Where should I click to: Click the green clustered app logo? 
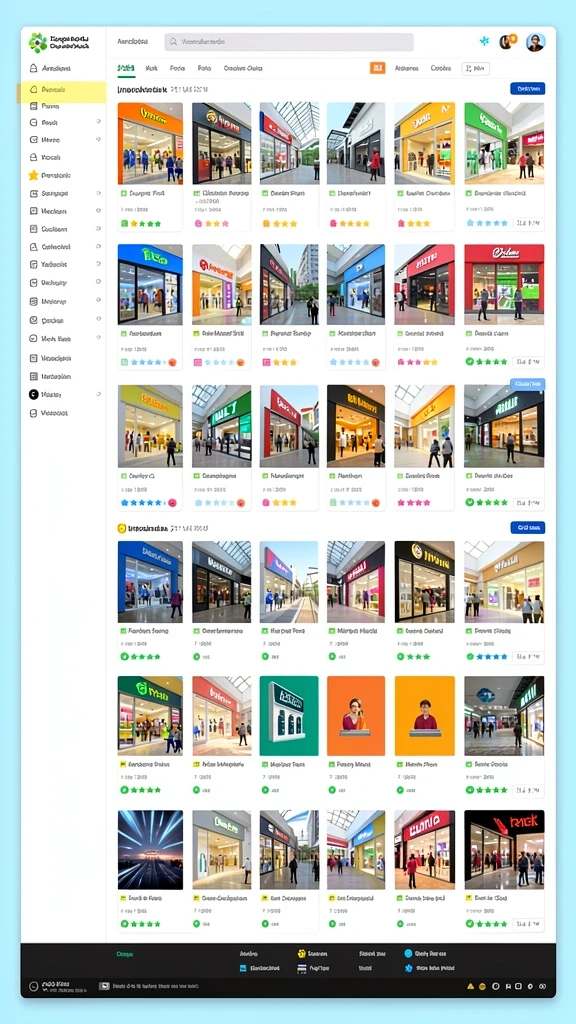(38, 42)
